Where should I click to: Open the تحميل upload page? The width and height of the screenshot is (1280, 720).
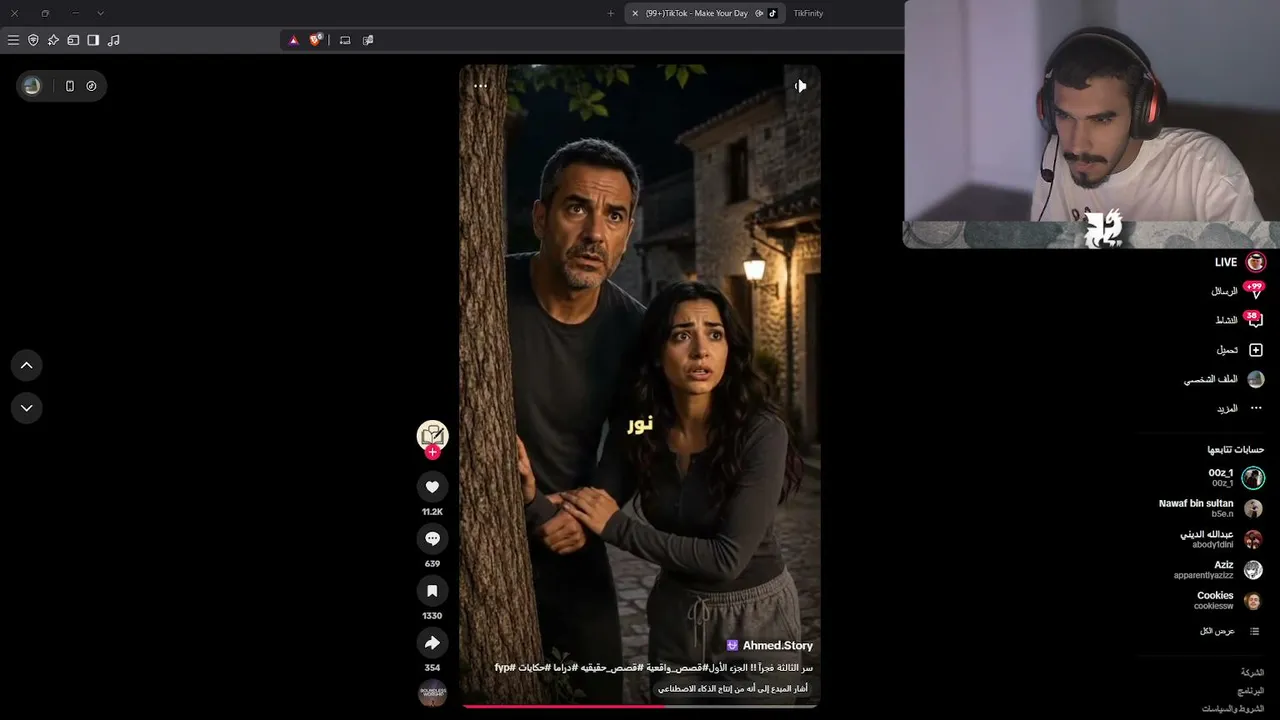[1240, 350]
